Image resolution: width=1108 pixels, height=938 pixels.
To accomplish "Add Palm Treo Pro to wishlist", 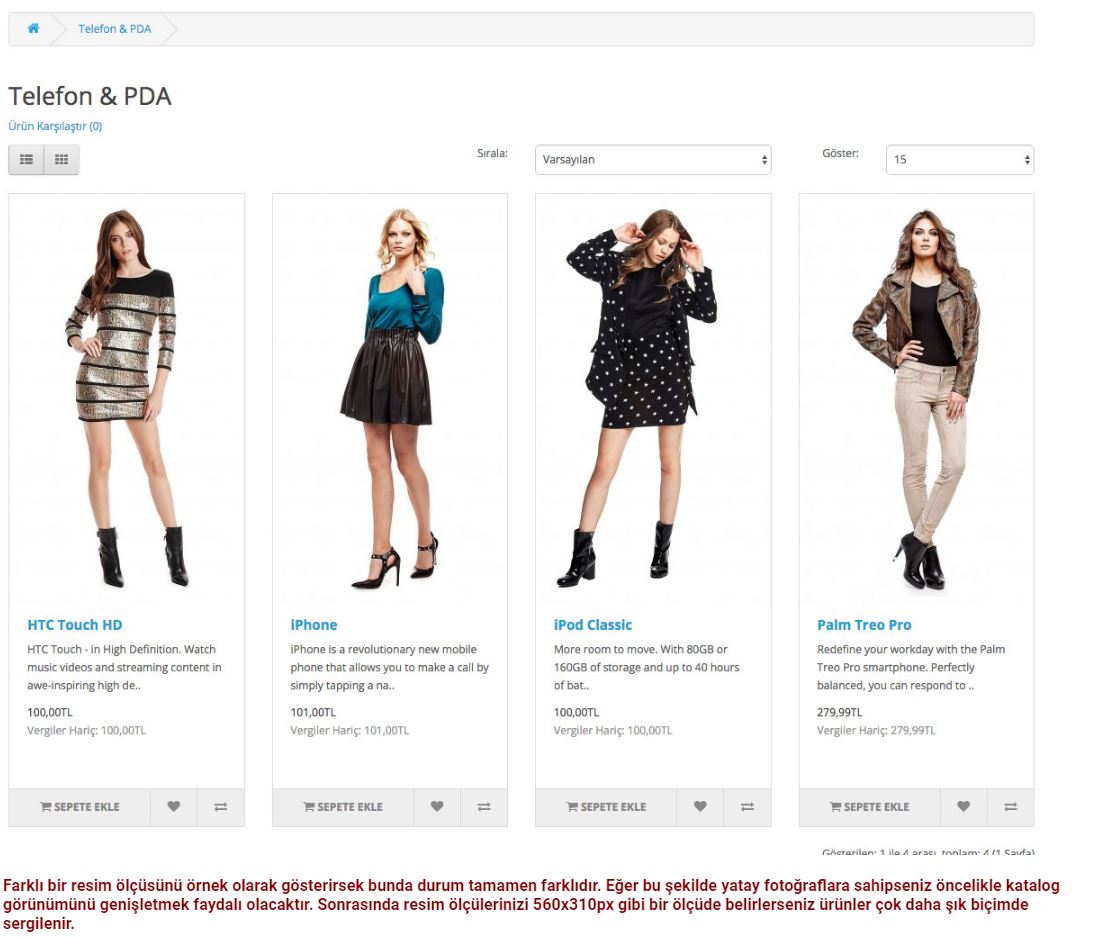I will [963, 807].
